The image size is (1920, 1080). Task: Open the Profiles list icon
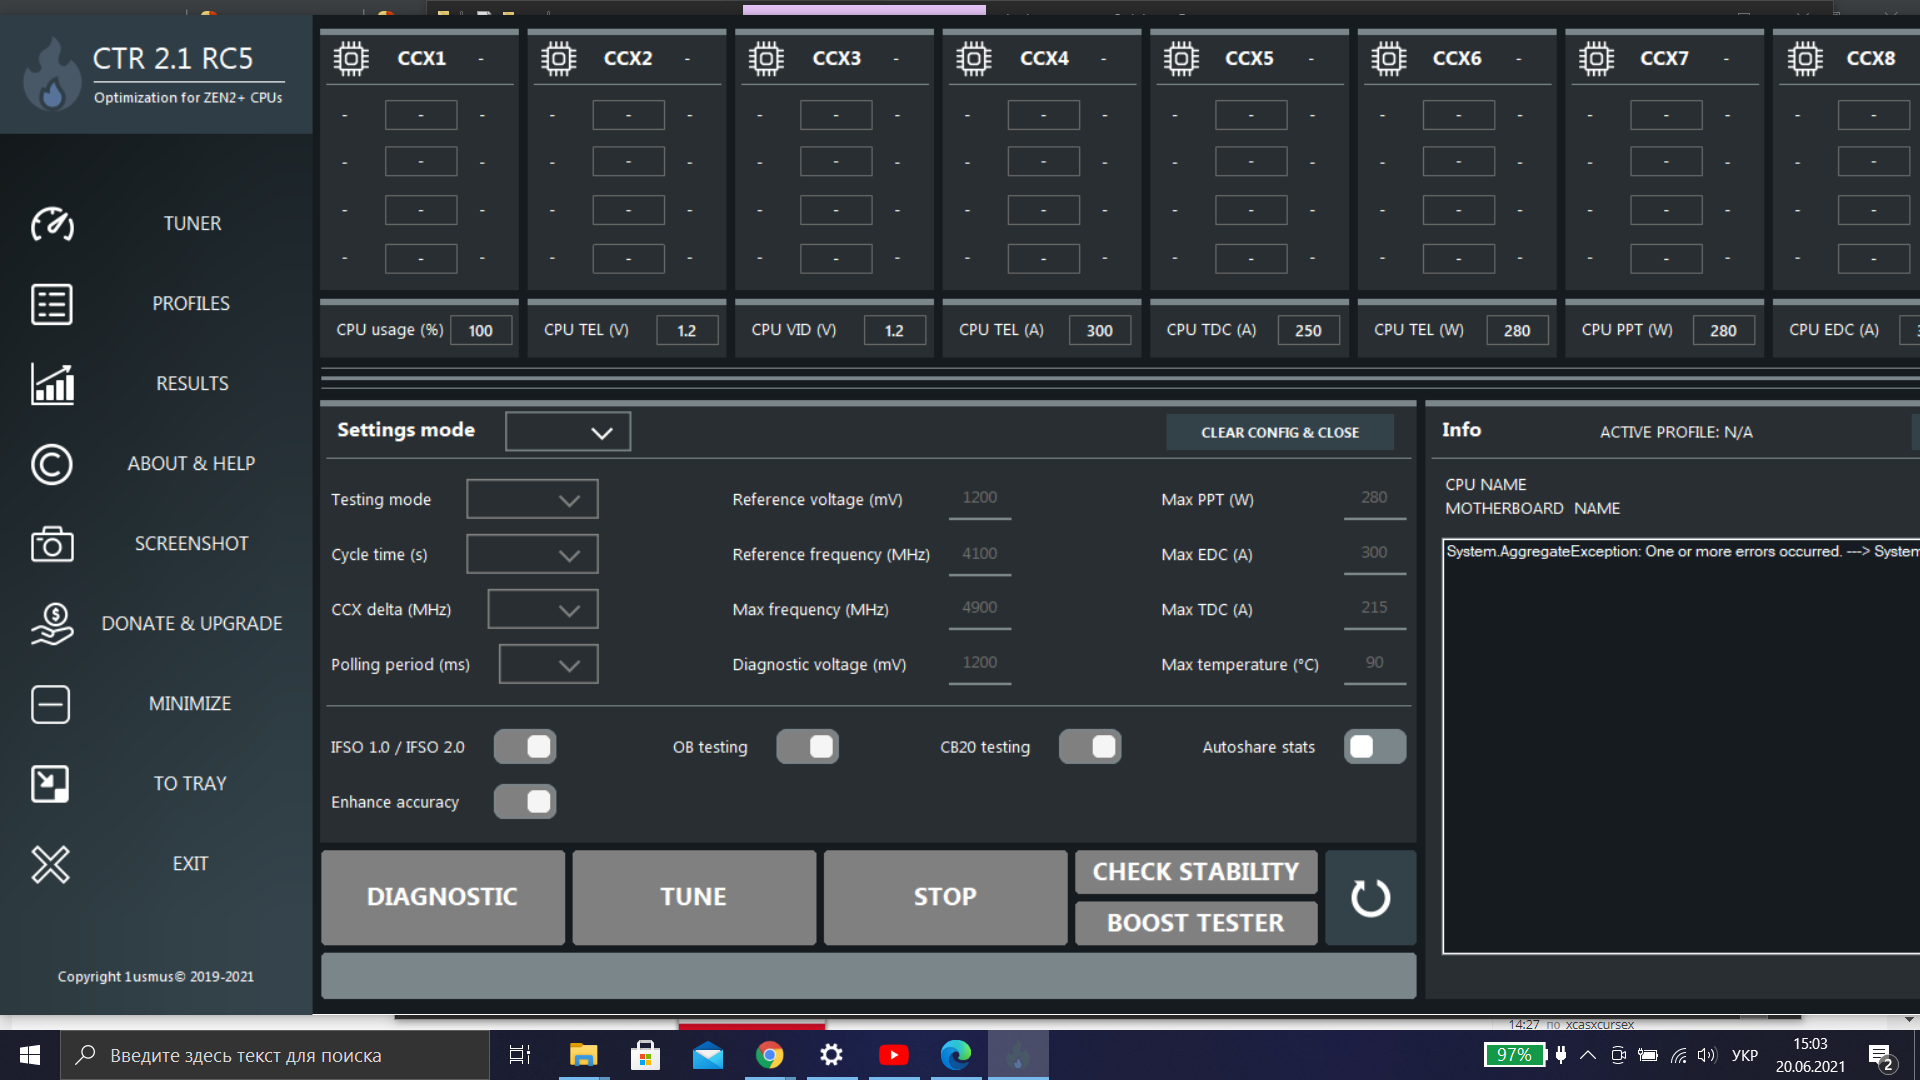(x=52, y=304)
